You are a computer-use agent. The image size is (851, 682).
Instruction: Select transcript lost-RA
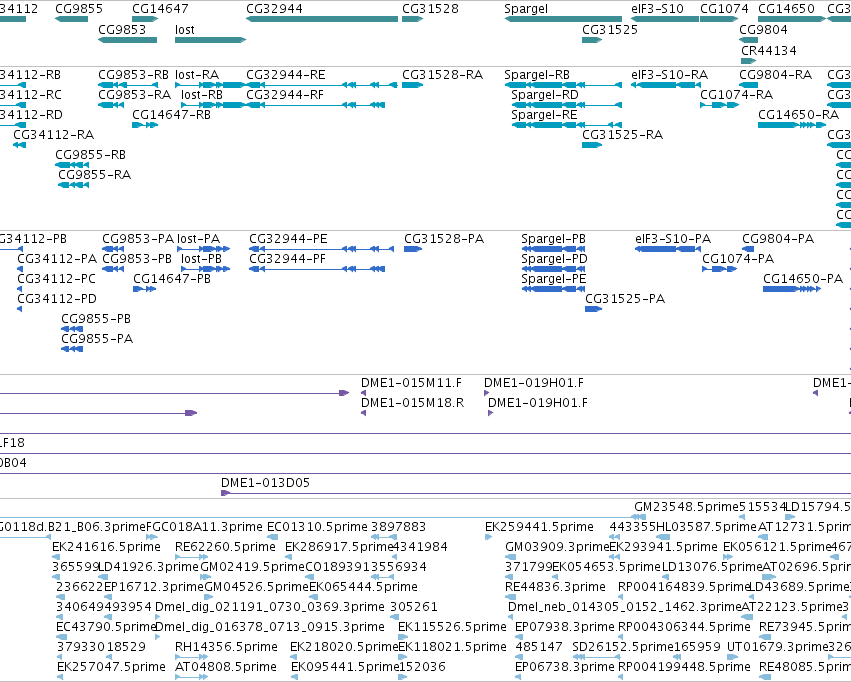[x=197, y=74]
